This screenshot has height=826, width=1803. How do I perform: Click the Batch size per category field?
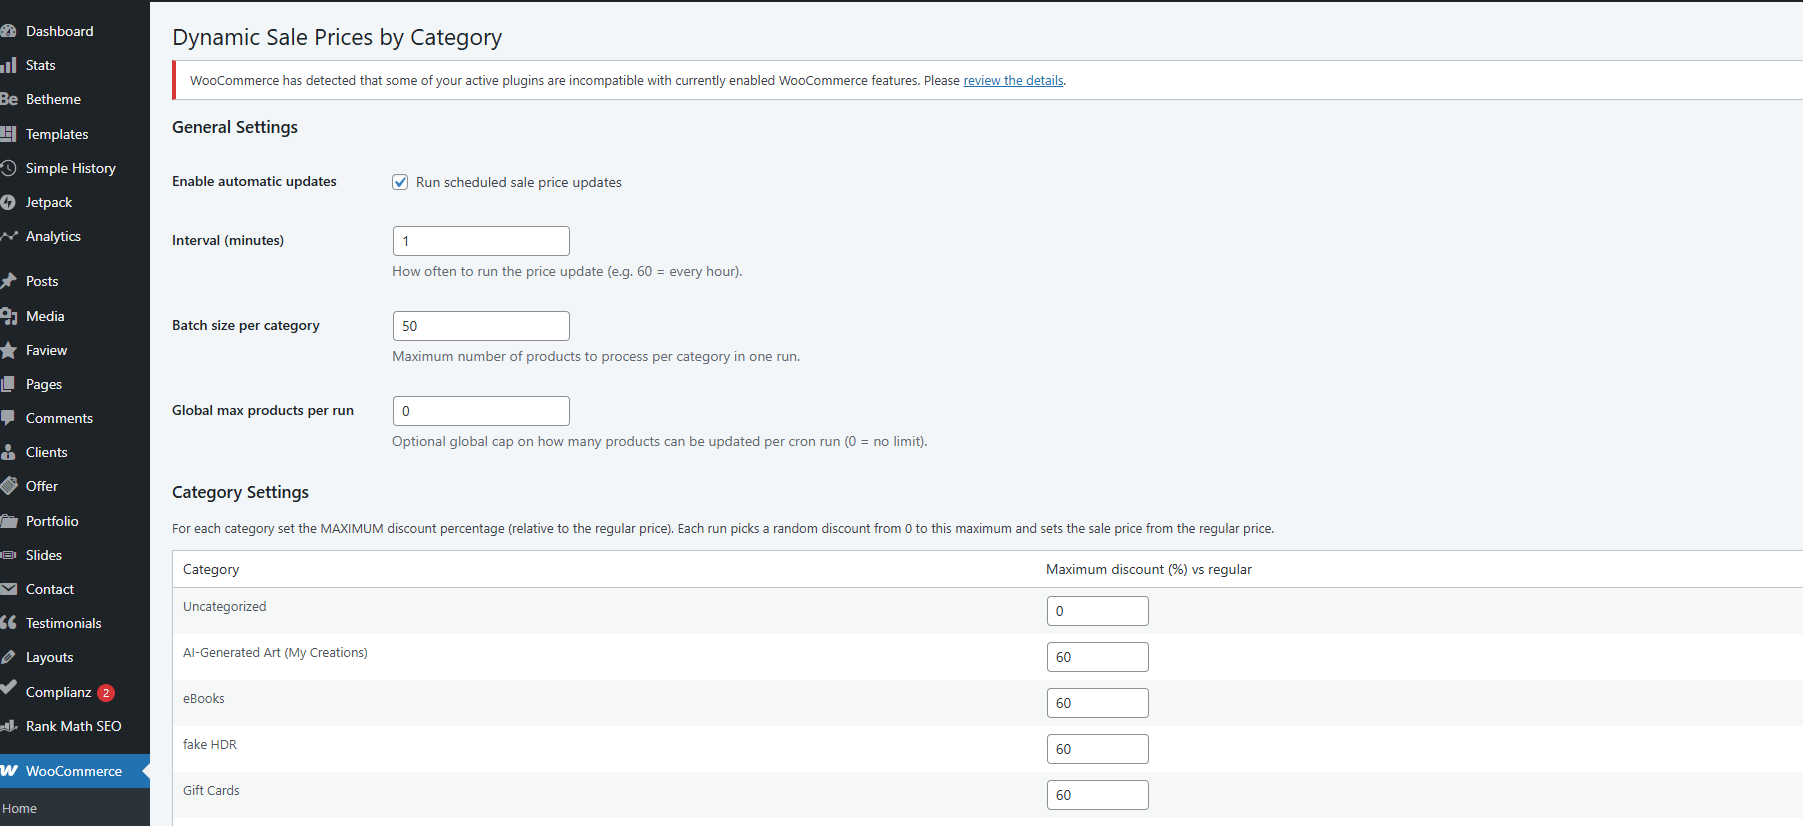coord(481,326)
